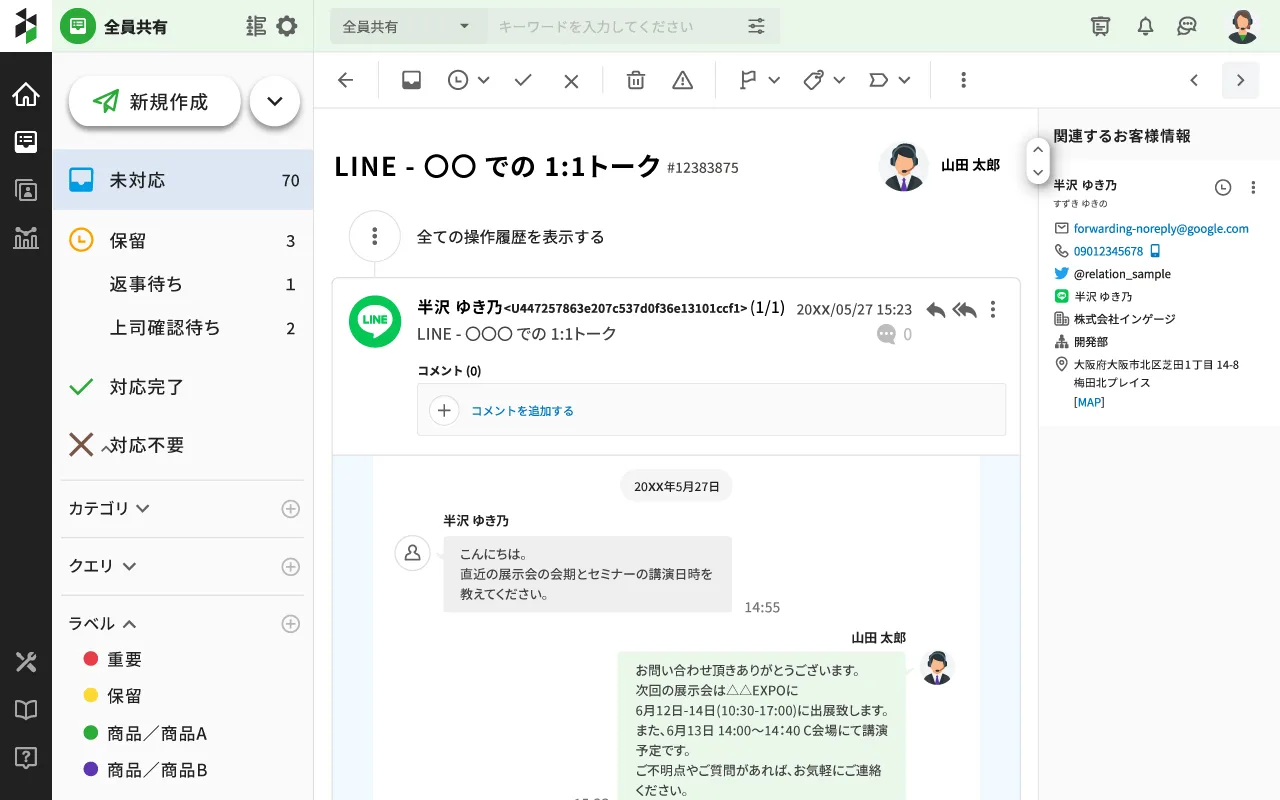Open the address book rail icon
This screenshot has height=800, width=1280.
[x=26, y=190]
